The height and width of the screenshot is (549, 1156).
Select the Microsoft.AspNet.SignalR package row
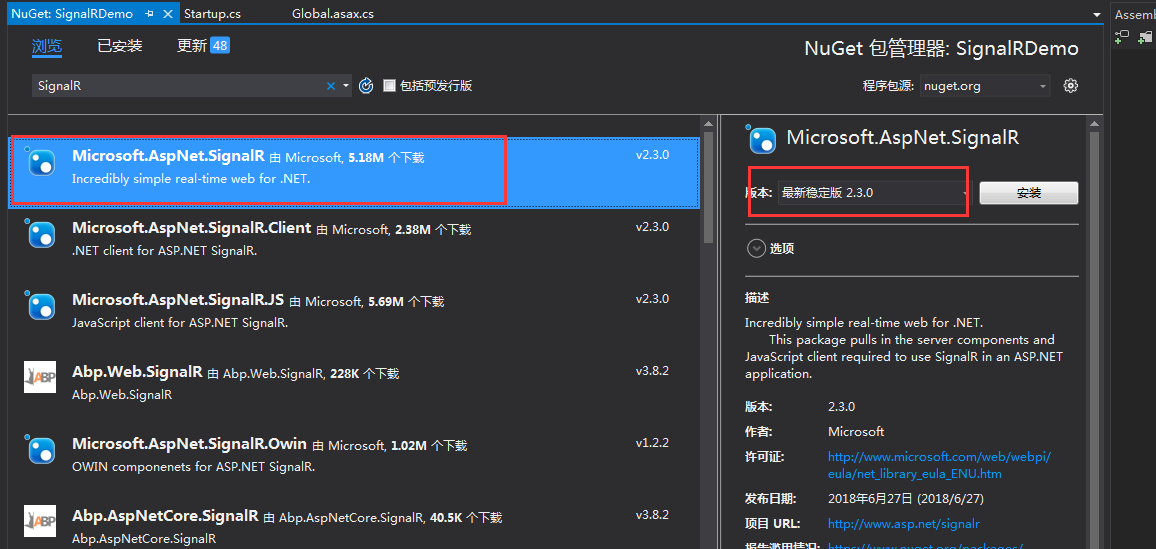[354, 172]
